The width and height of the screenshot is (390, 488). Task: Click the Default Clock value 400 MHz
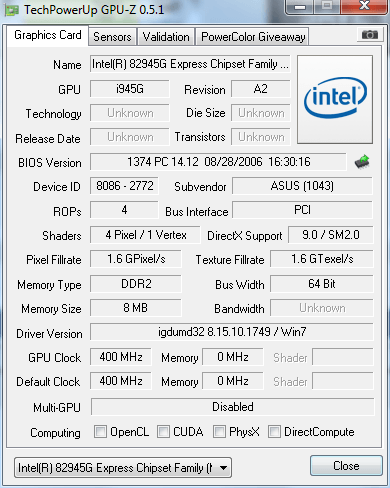click(121, 381)
